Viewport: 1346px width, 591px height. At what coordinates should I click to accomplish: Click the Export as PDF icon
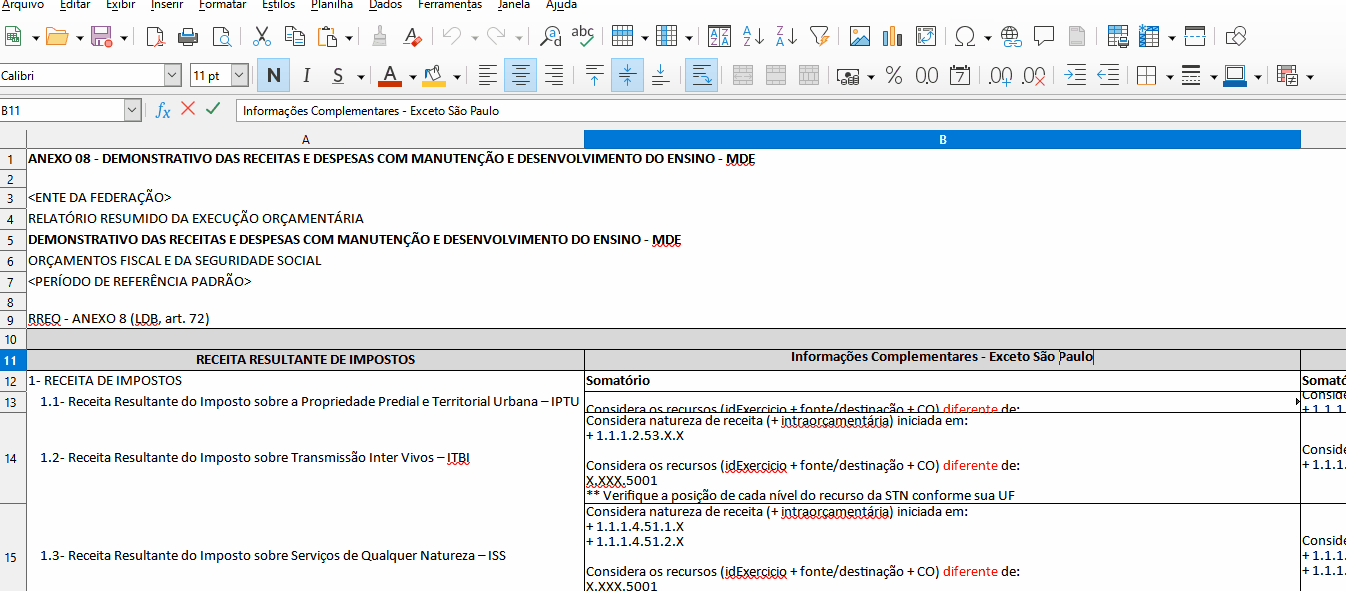155,37
